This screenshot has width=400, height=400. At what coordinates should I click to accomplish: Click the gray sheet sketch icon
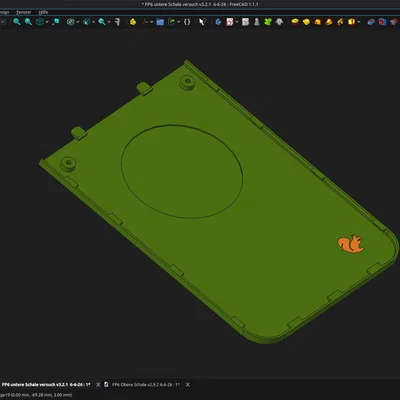[x=246, y=22]
